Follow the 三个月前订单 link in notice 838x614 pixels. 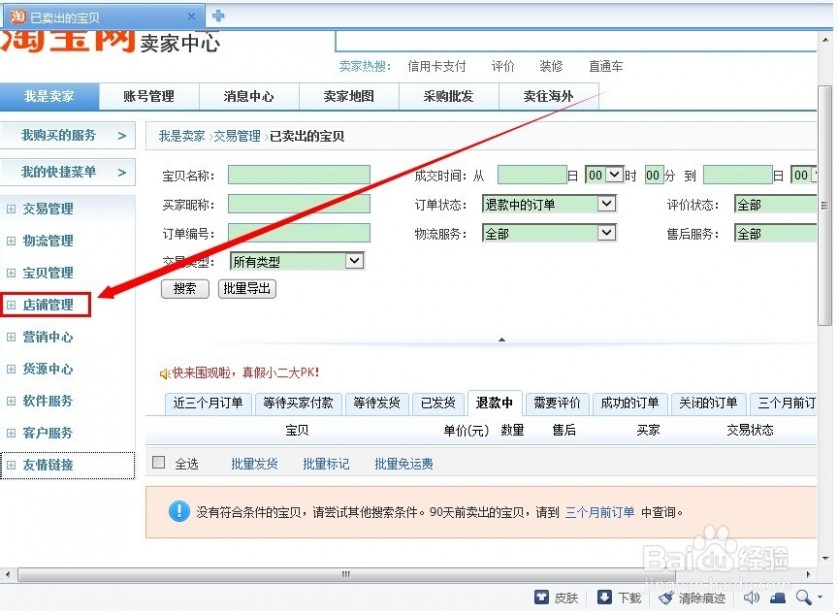click(599, 512)
